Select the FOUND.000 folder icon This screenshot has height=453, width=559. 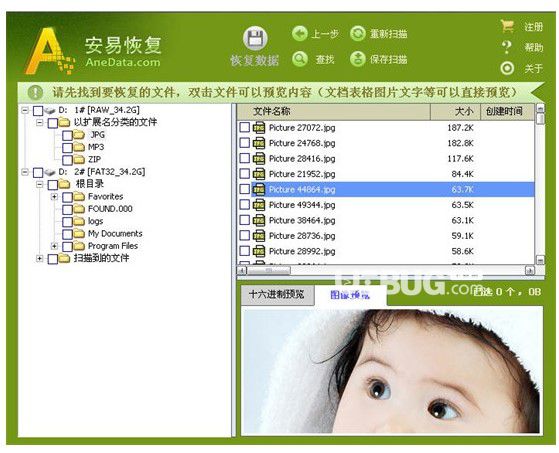(79, 209)
